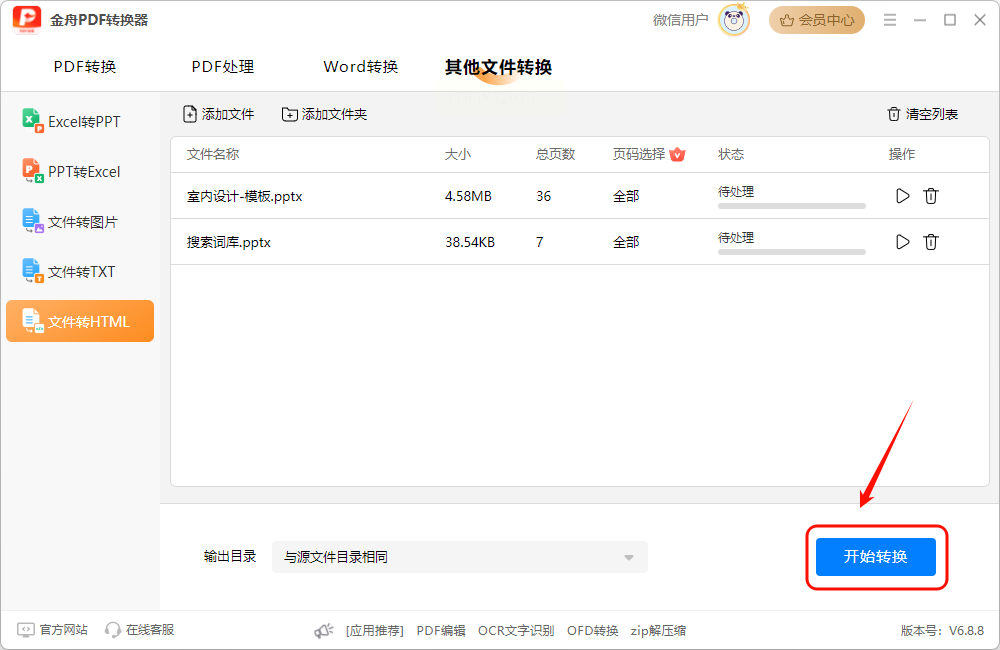Click the 添加文件夹 add folder icon
This screenshot has height=650, width=1000.
pyautogui.click(x=290, y=114)
